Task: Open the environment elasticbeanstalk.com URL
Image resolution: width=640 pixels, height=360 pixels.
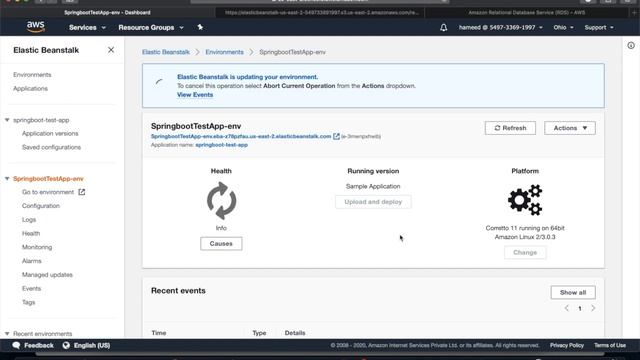Action: 241,136
